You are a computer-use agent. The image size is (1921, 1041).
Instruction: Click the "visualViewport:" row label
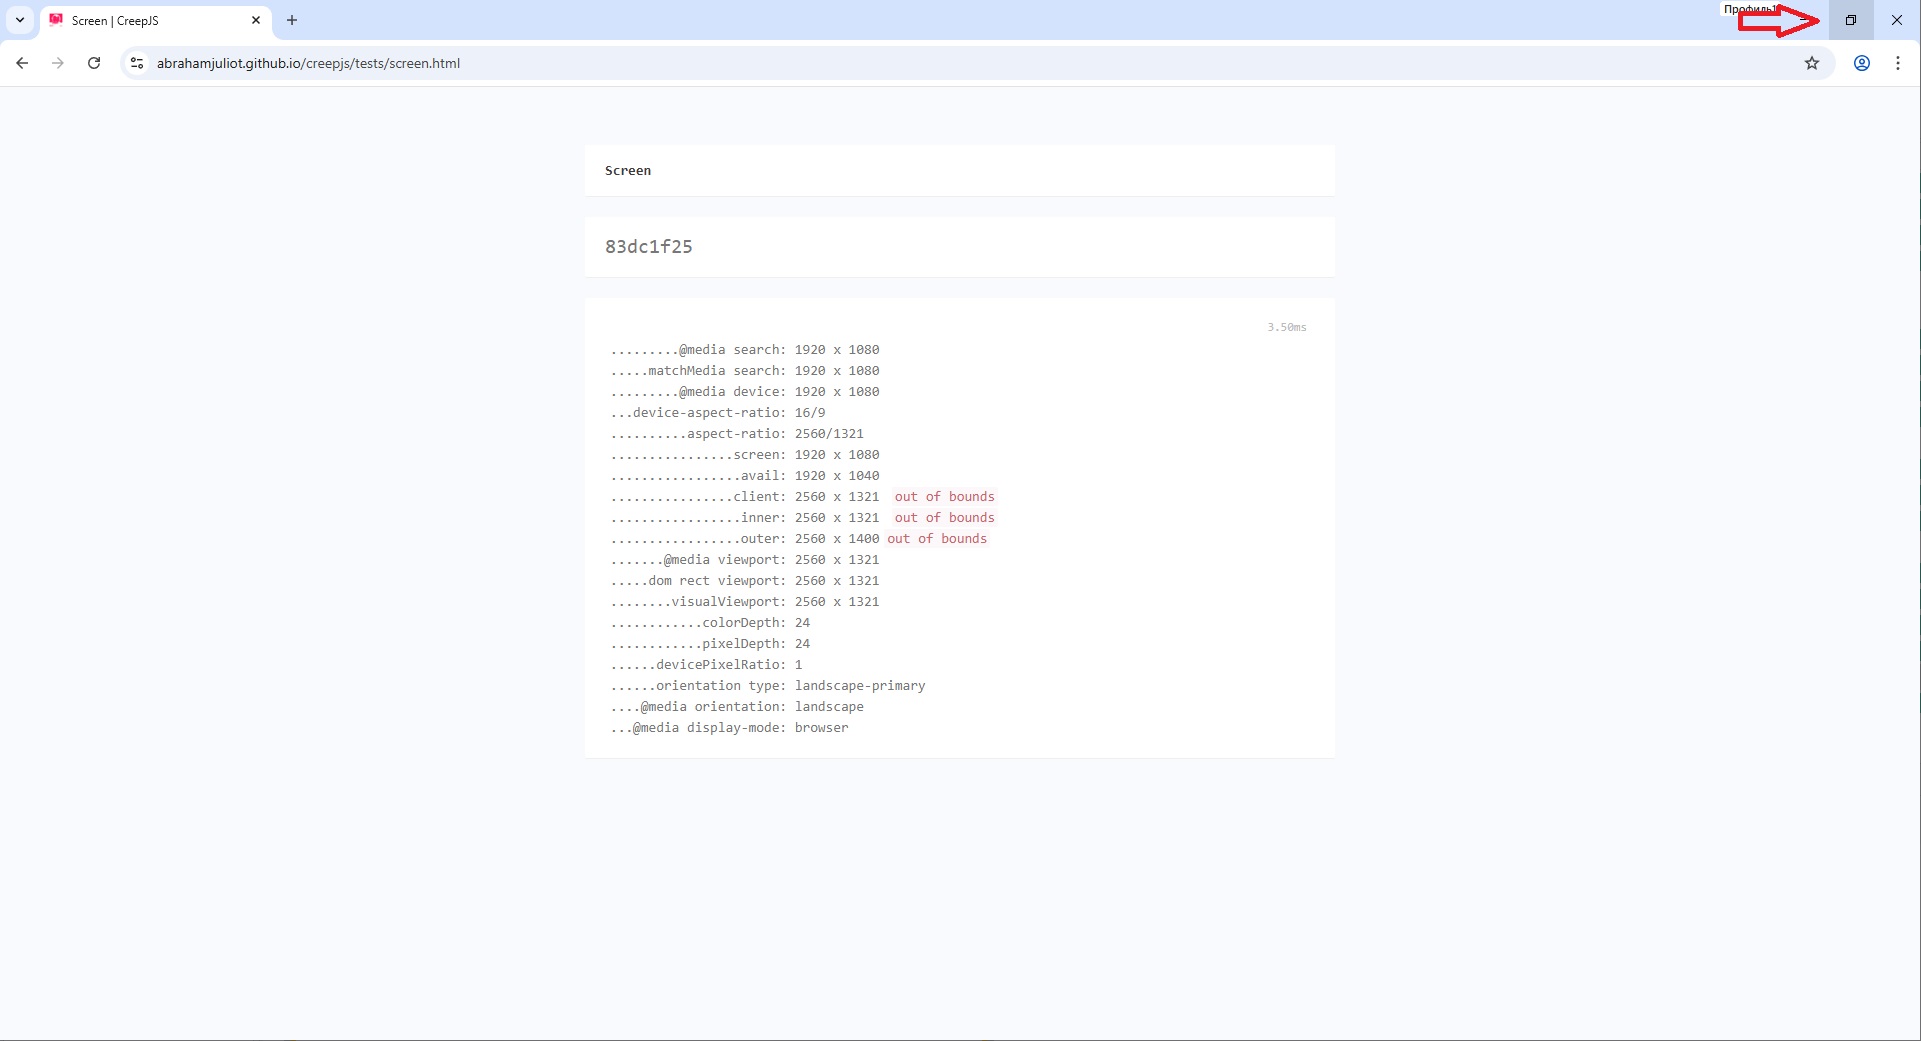pyautogui.click(x=729, y=602)
